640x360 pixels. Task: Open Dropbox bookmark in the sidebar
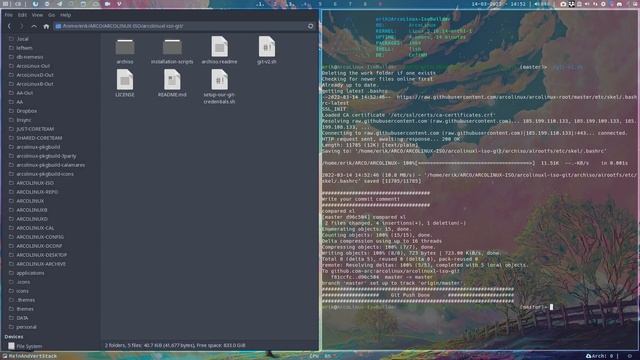(27, 111)
